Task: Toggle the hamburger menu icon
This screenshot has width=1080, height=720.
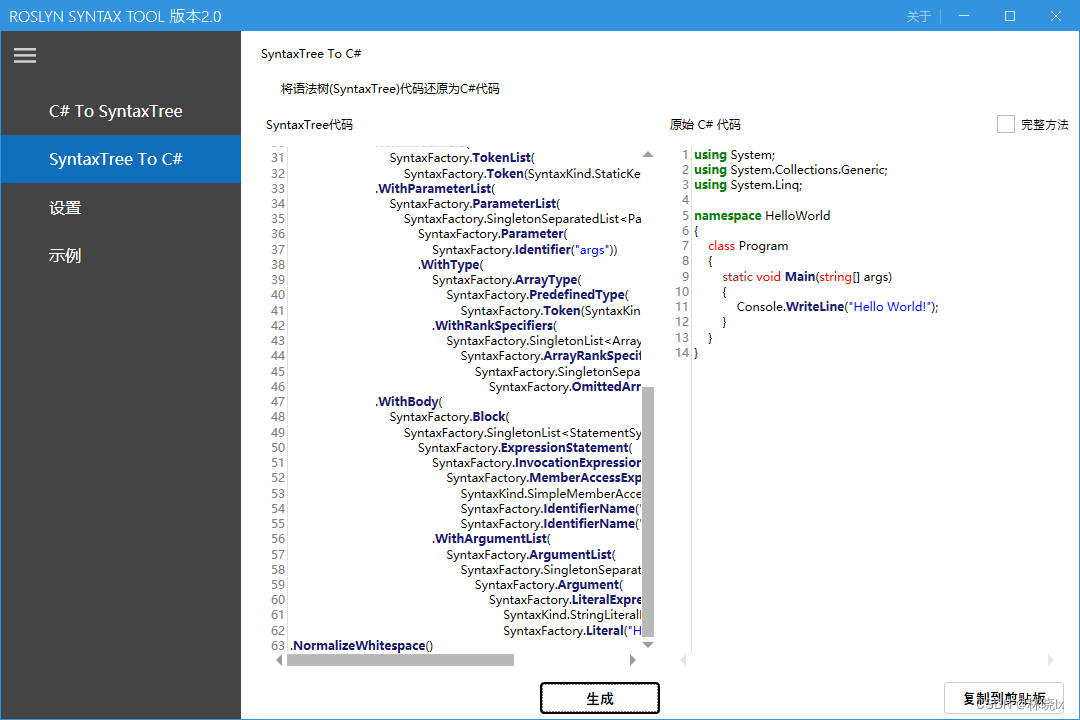Action: (25, 55)
